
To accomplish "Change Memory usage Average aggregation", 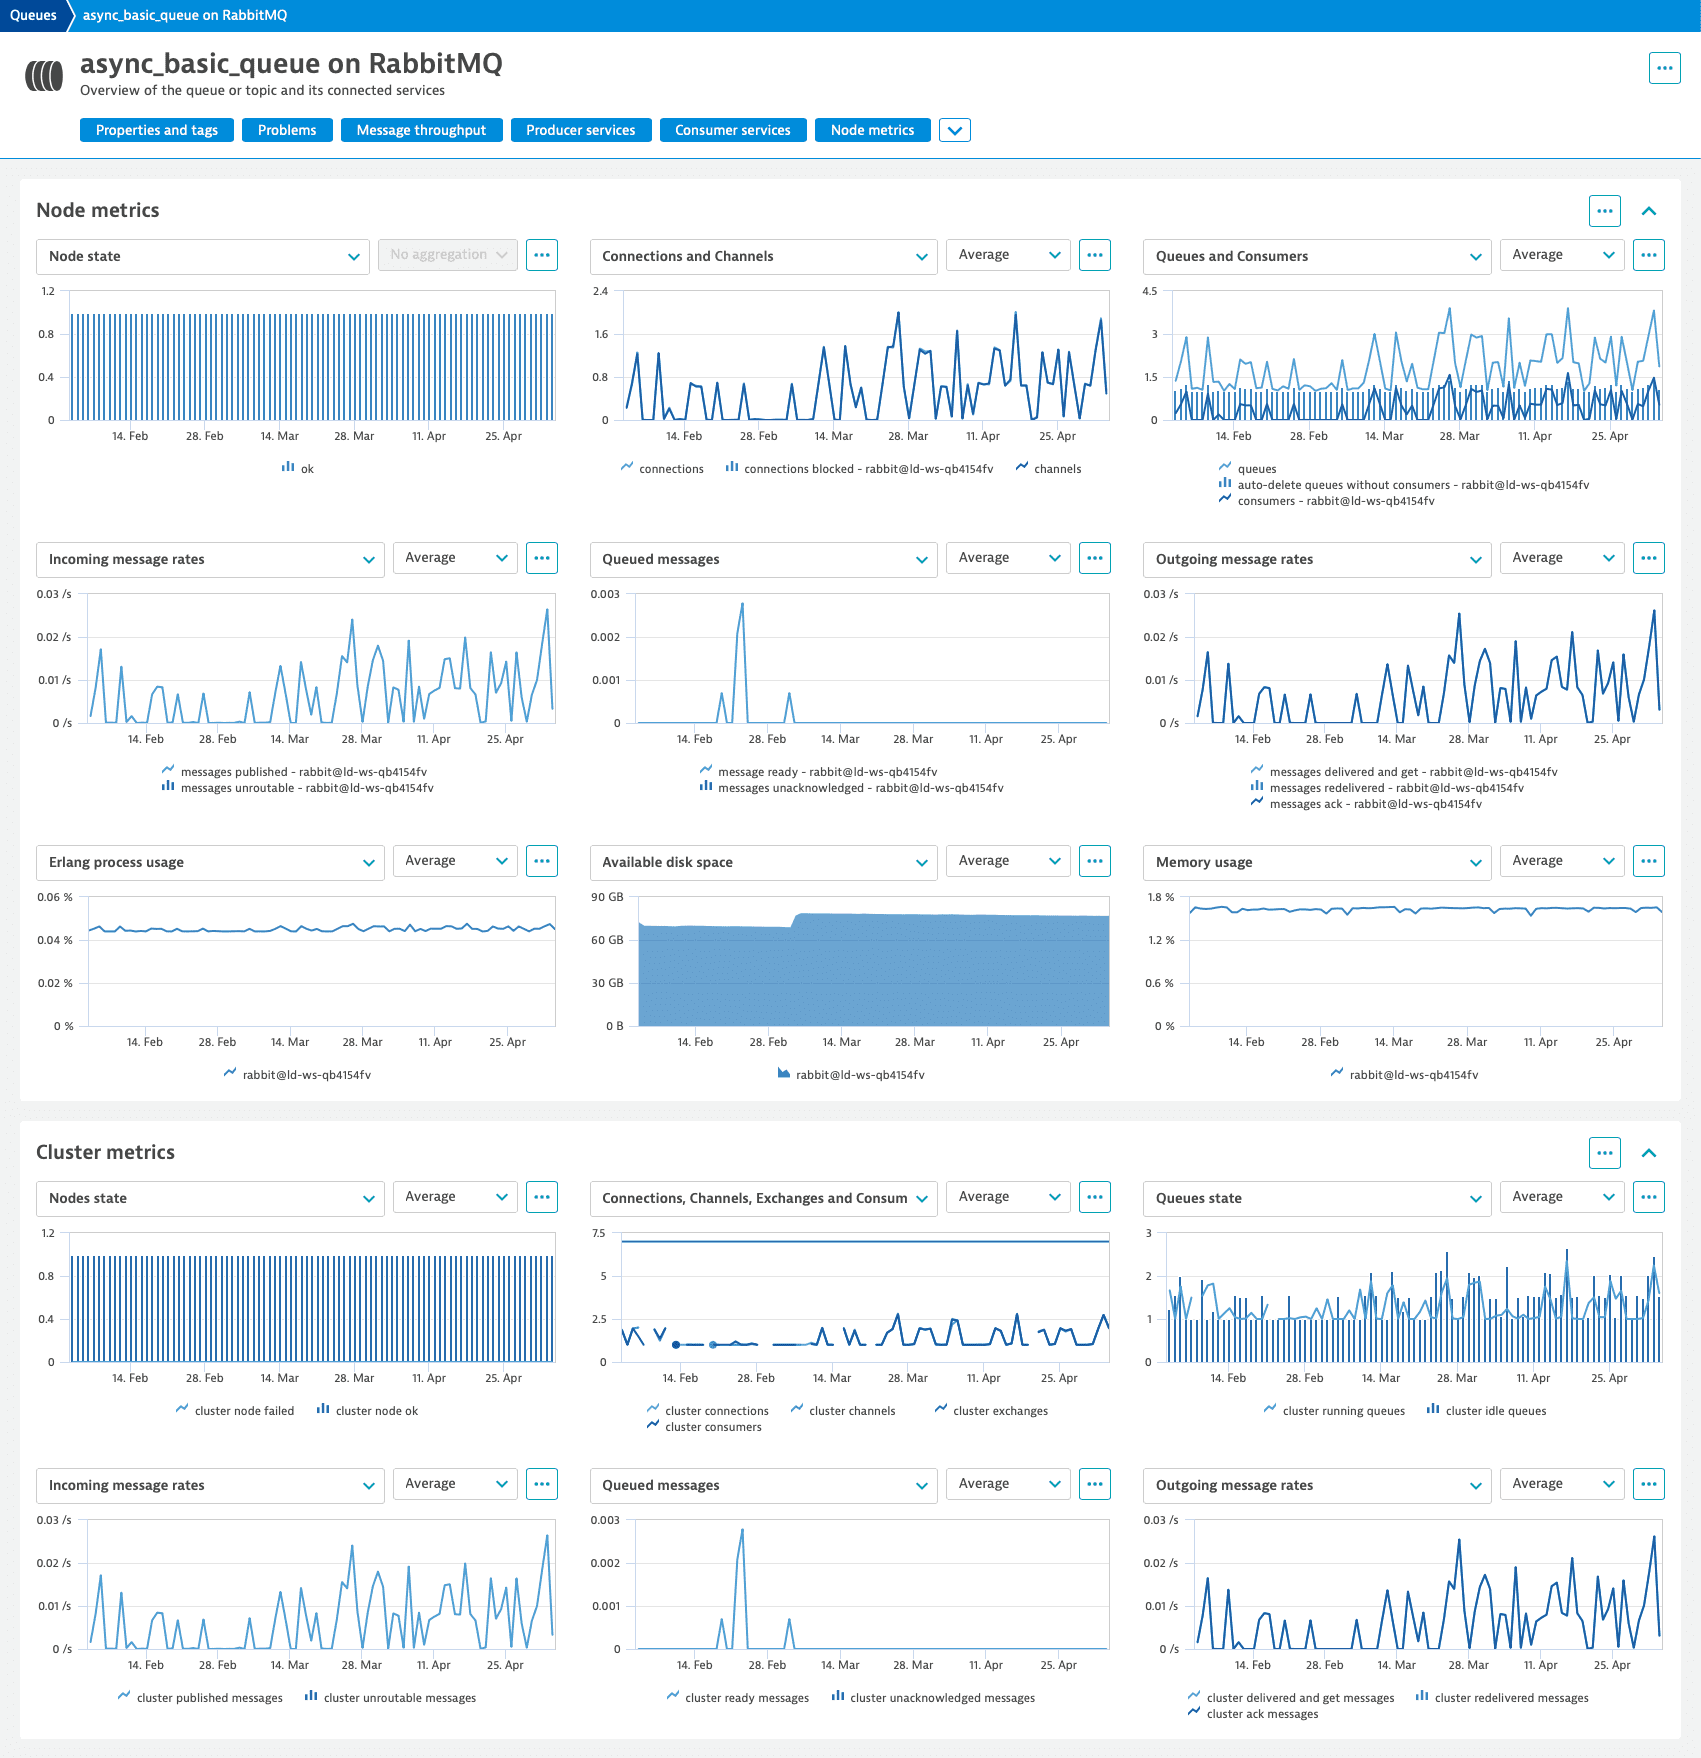I will click(1562, 861).
